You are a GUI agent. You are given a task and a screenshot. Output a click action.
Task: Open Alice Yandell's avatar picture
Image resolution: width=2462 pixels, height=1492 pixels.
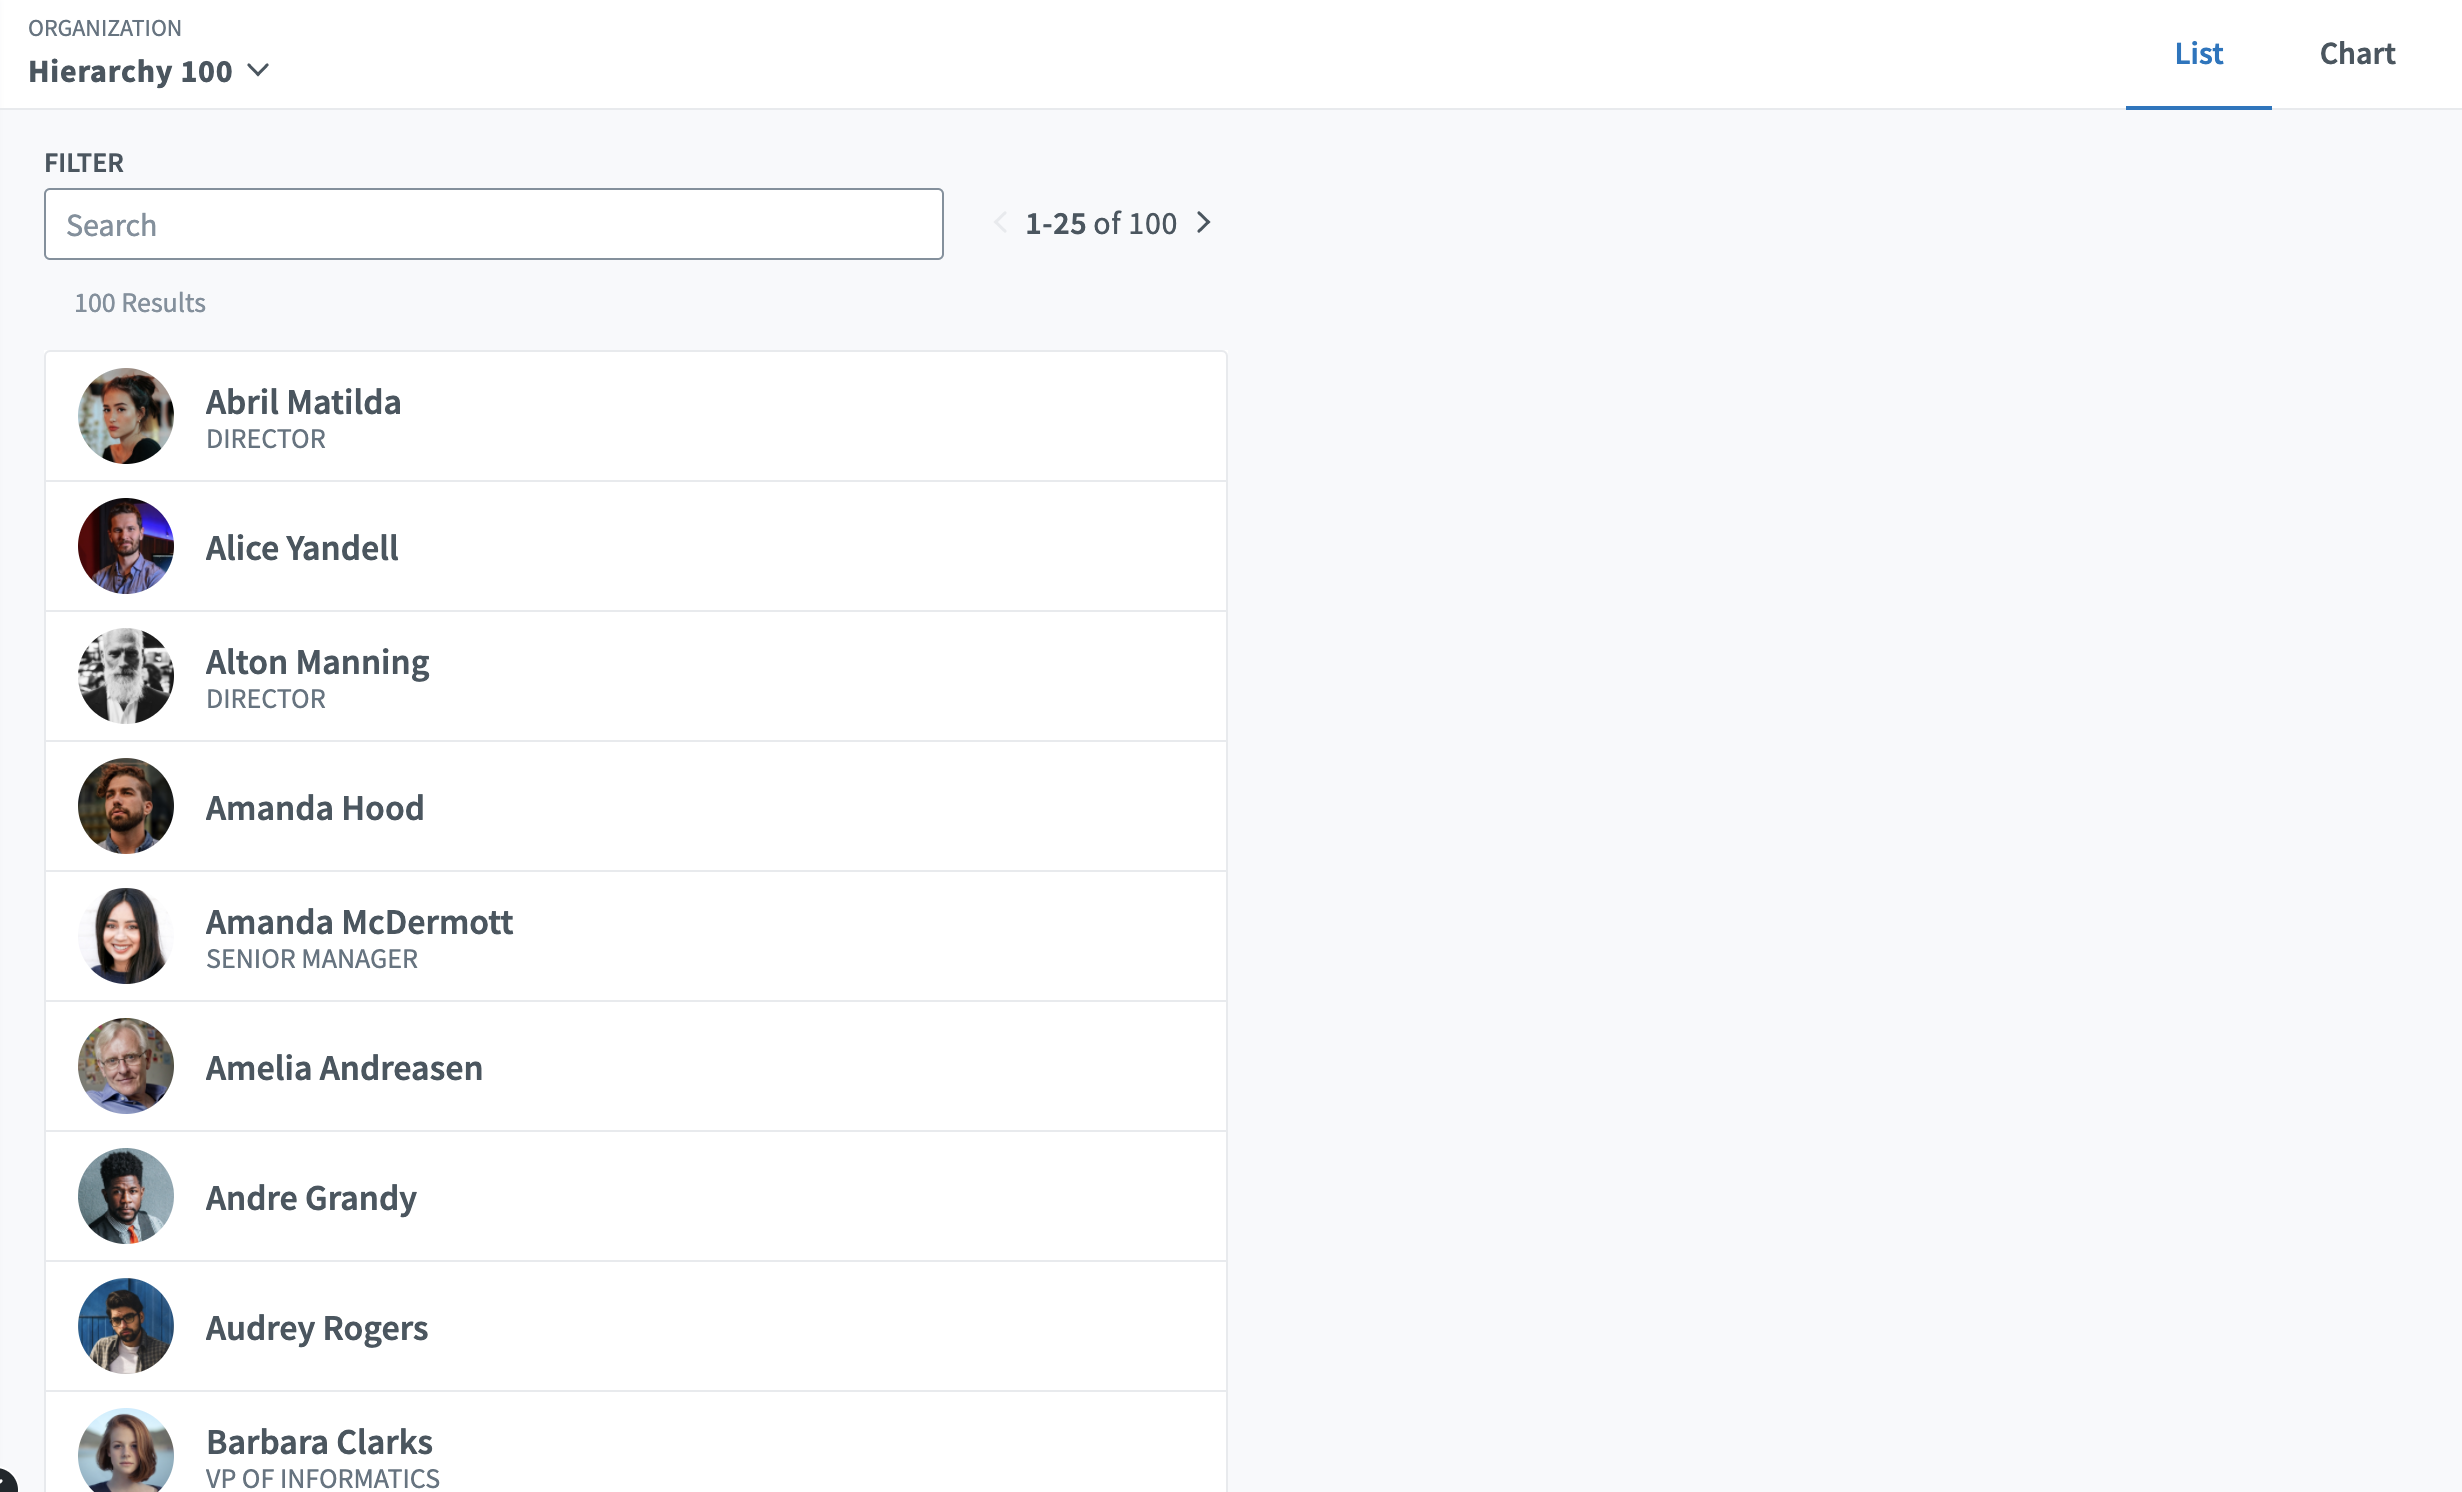pyautogui.click(x=126, y=546)
